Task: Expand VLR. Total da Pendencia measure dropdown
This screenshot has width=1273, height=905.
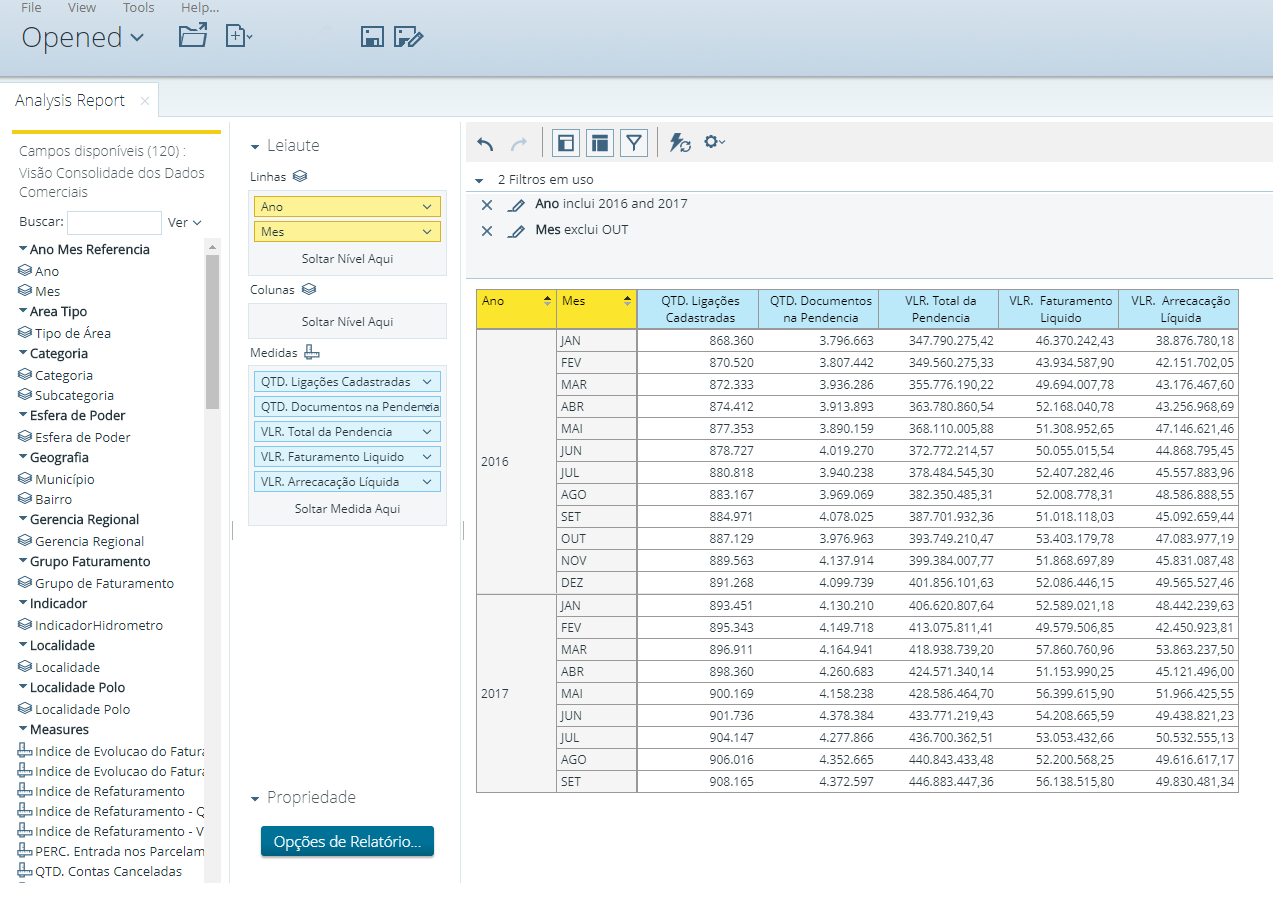Action: pyautogui.click(x=428, y=432)
